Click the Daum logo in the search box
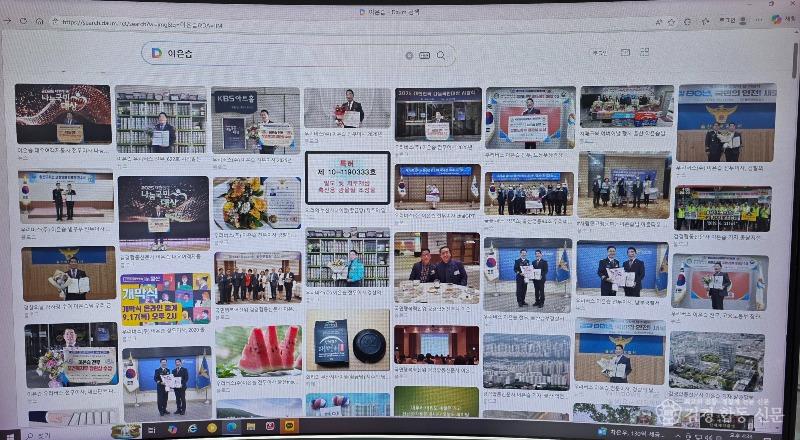This screenshot has width=800, height=440. click(156, 54)
